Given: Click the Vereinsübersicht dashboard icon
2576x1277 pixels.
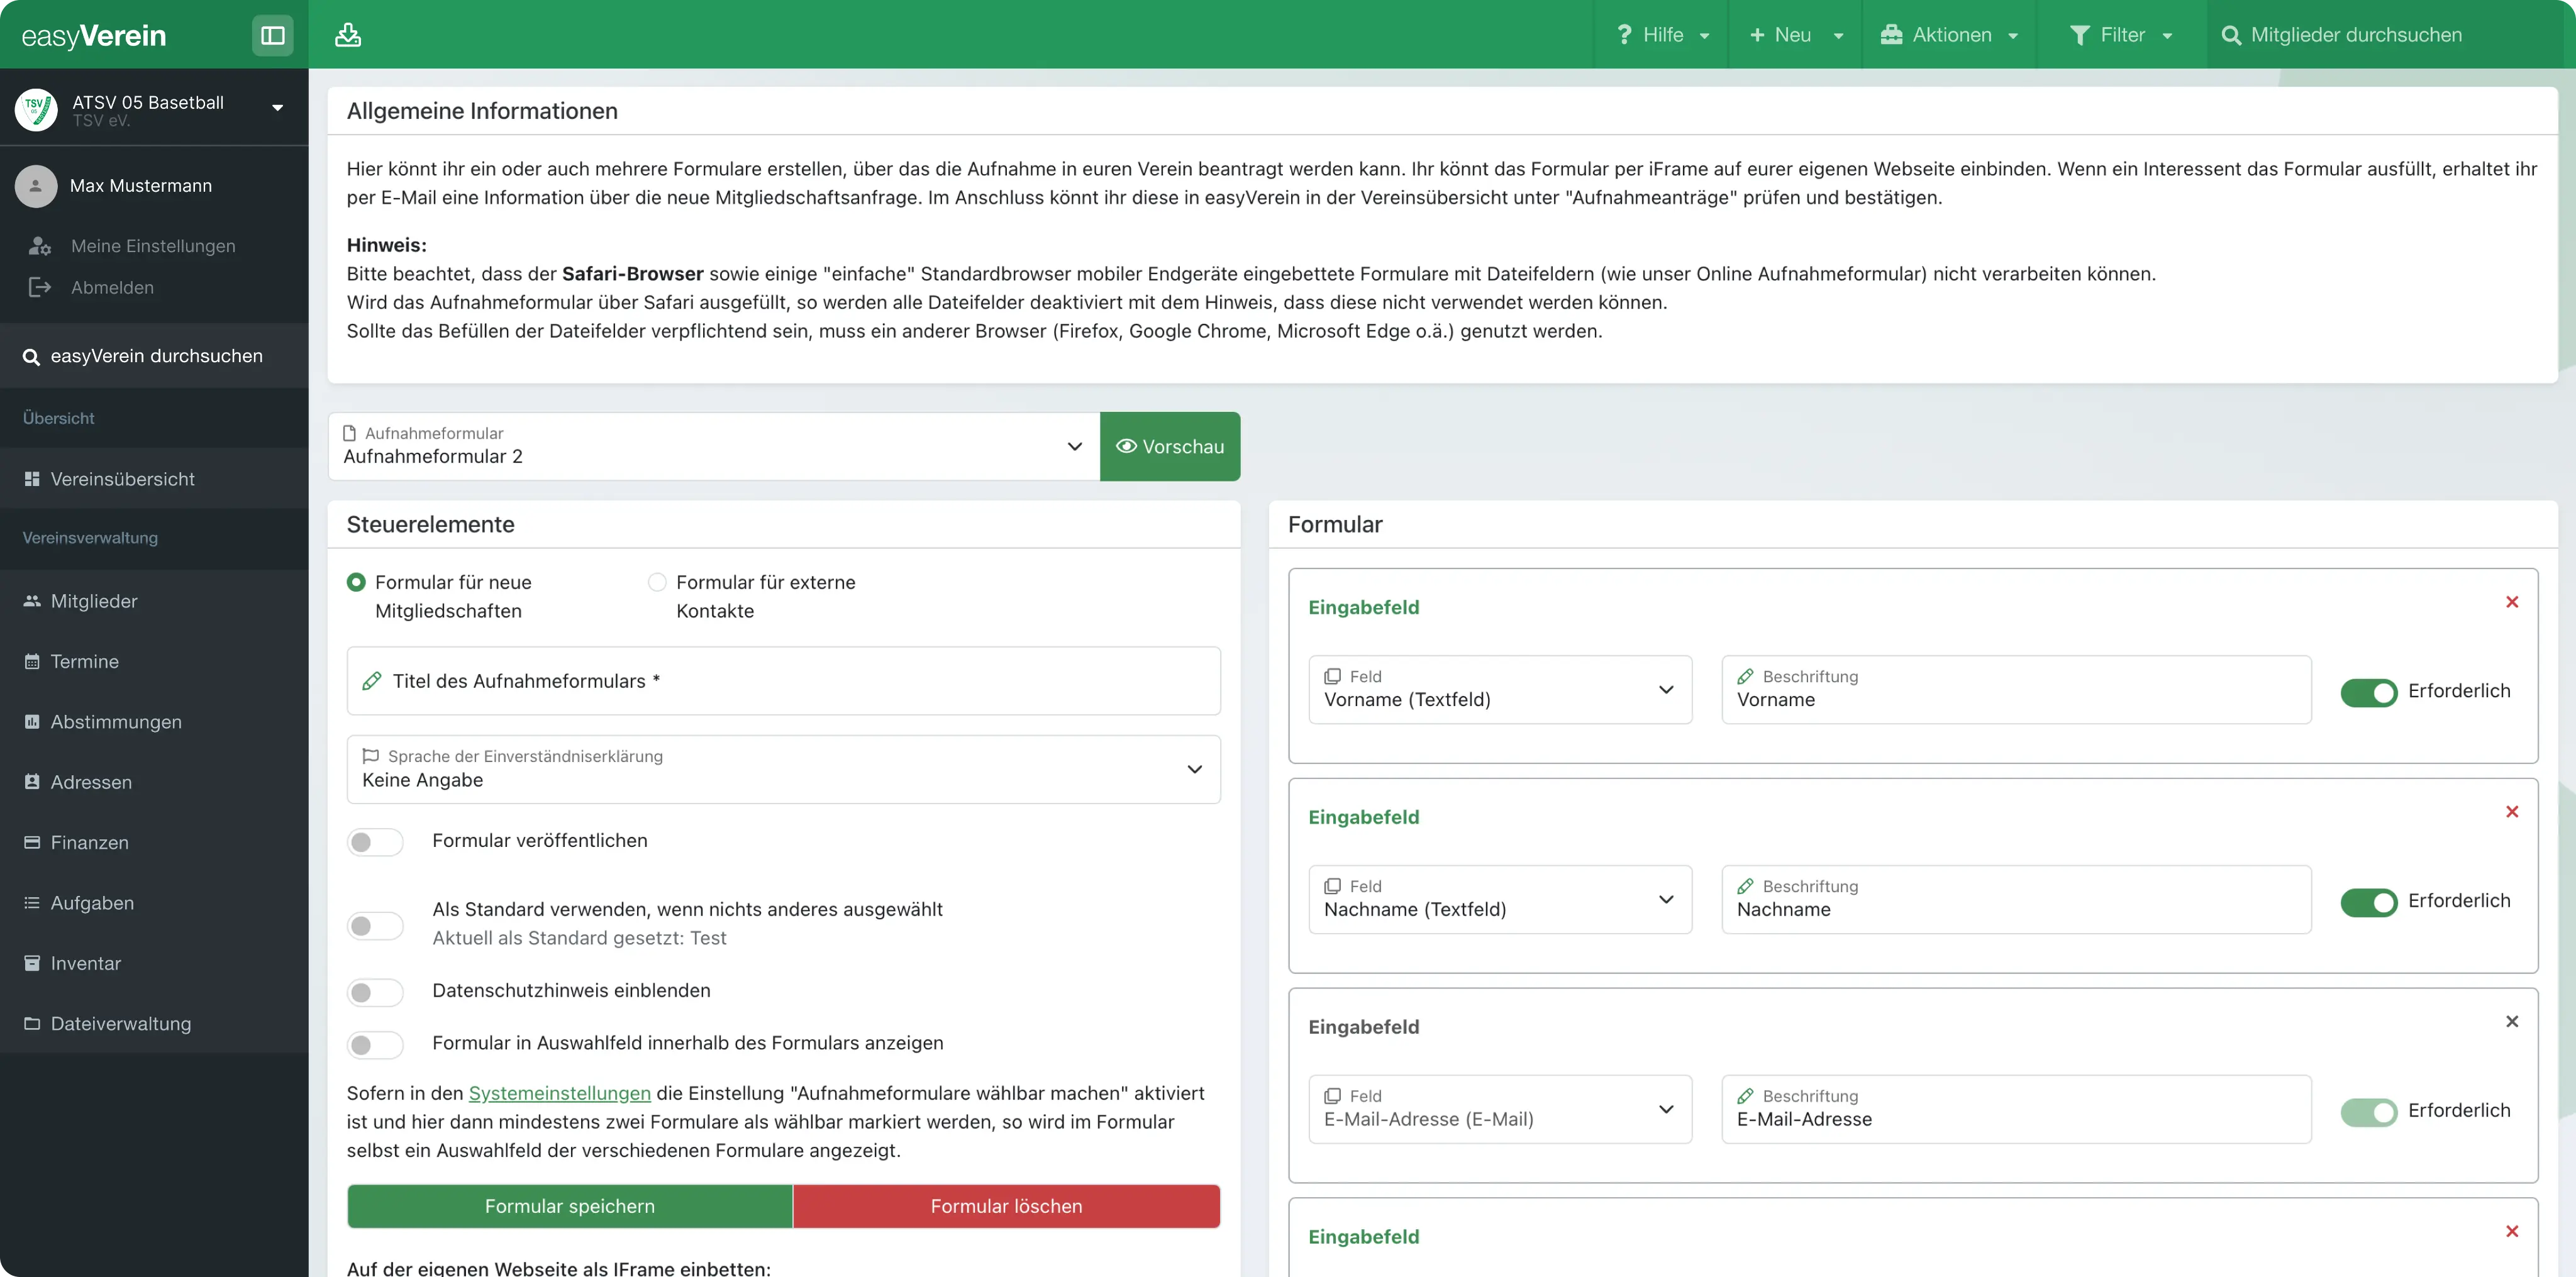Looking at the screenshot, I should pyautogui.click(x=32, y=479).
